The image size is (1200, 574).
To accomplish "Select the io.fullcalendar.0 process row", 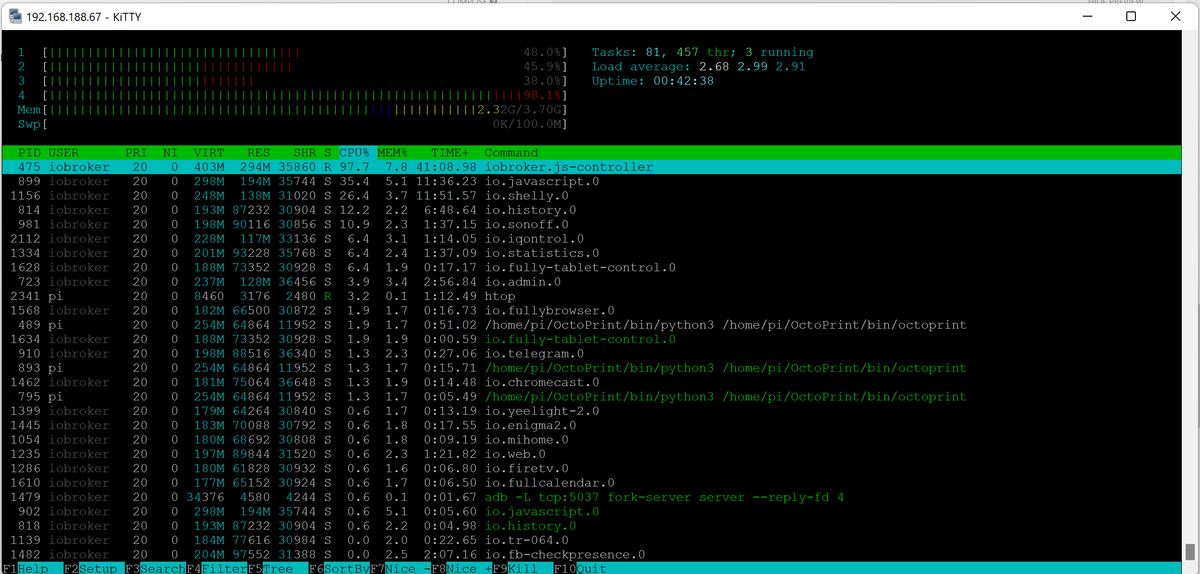I will pyautogui.click(x=590, y=483).
